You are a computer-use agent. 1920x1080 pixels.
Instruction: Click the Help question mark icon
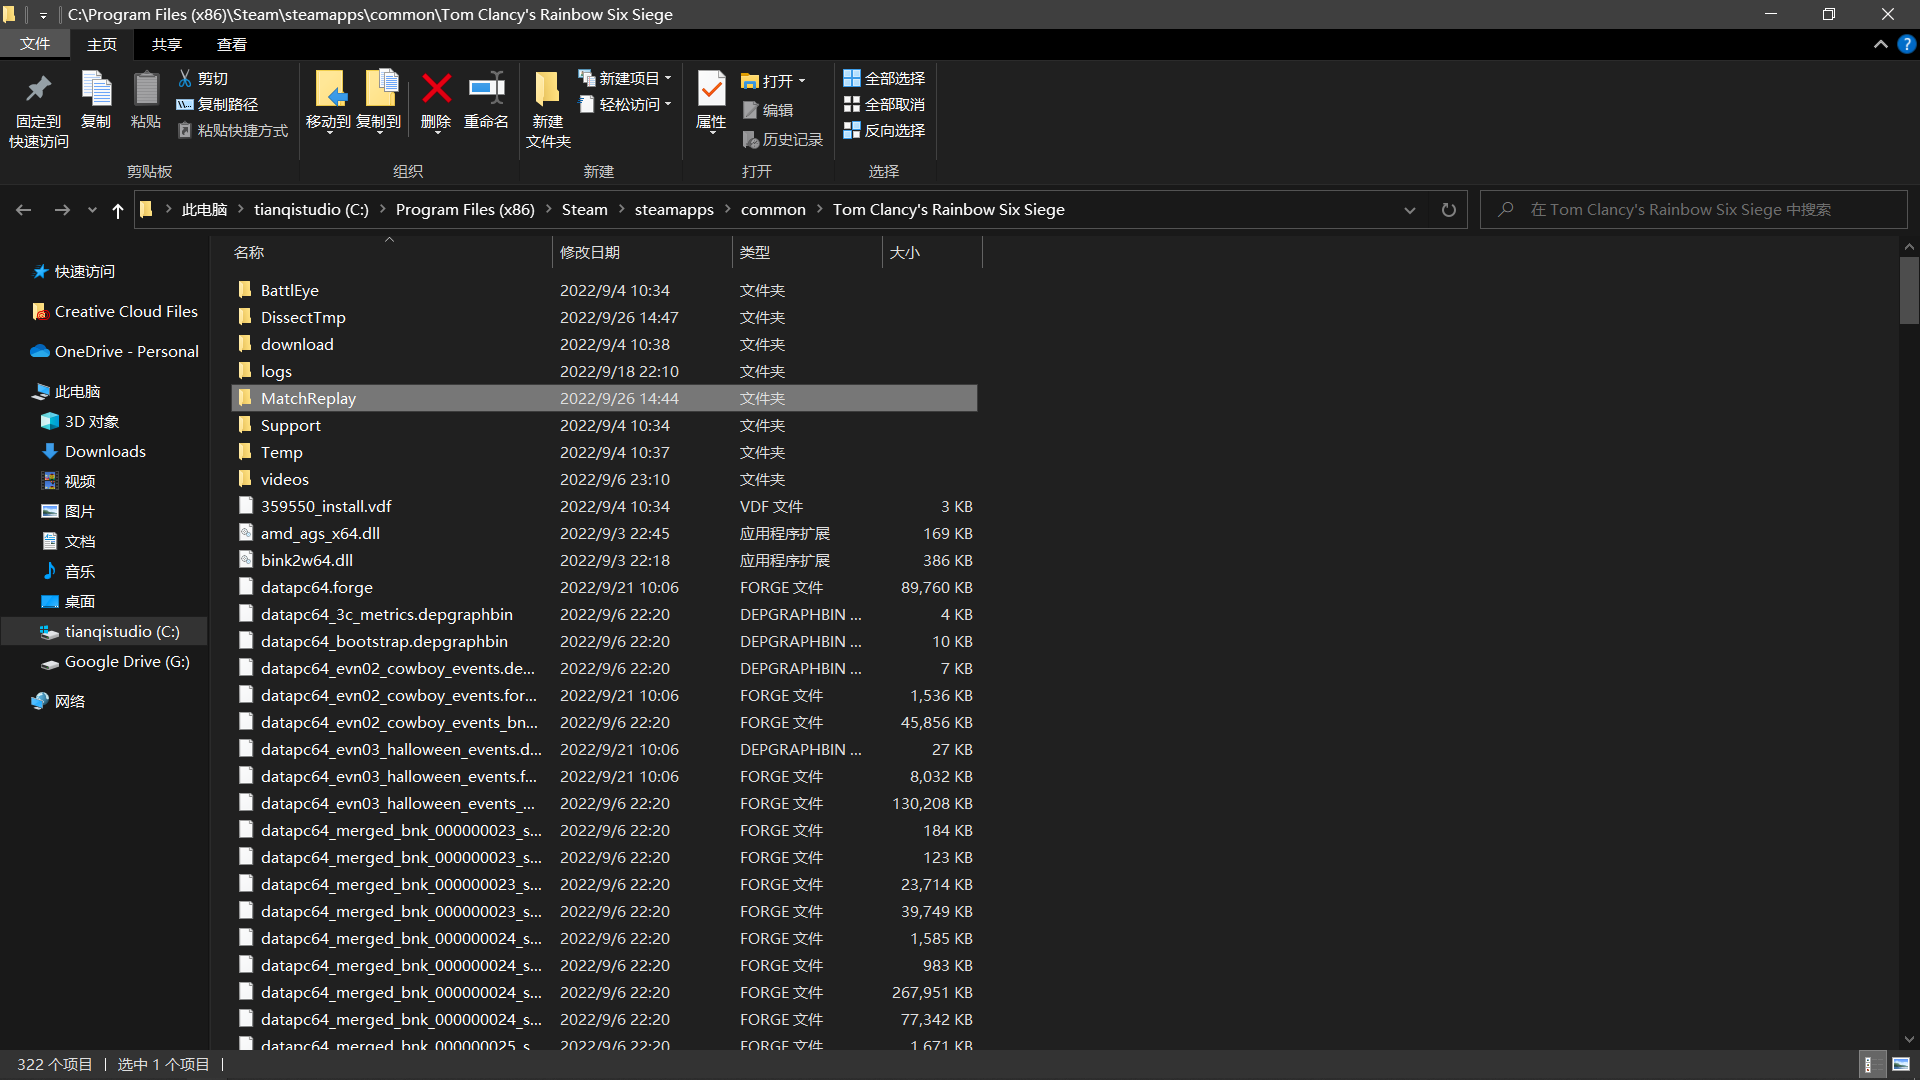pos(1907,44)
